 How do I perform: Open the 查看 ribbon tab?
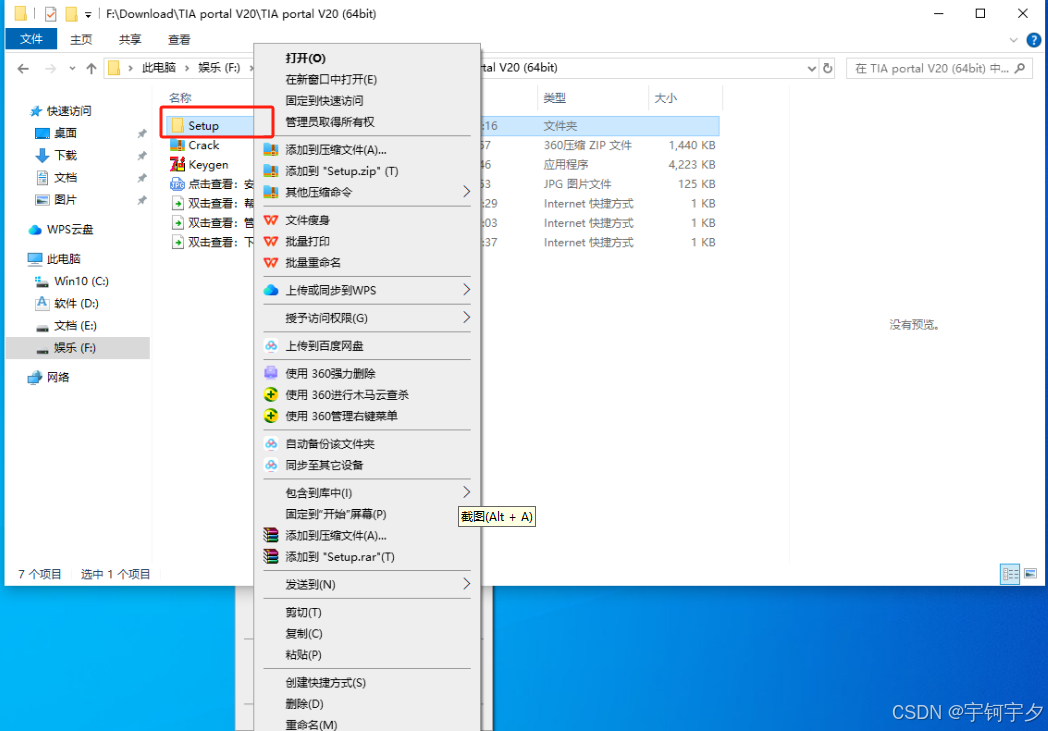(178, 40)
